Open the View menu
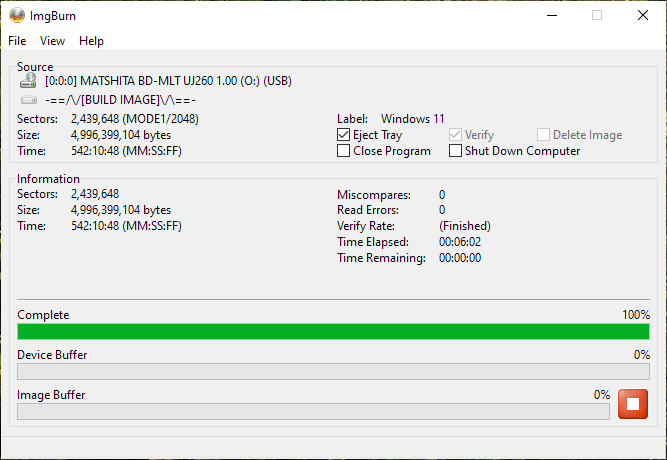Image resolution: width=667 pixels, height=460 pixels. (x=52, y=41)
